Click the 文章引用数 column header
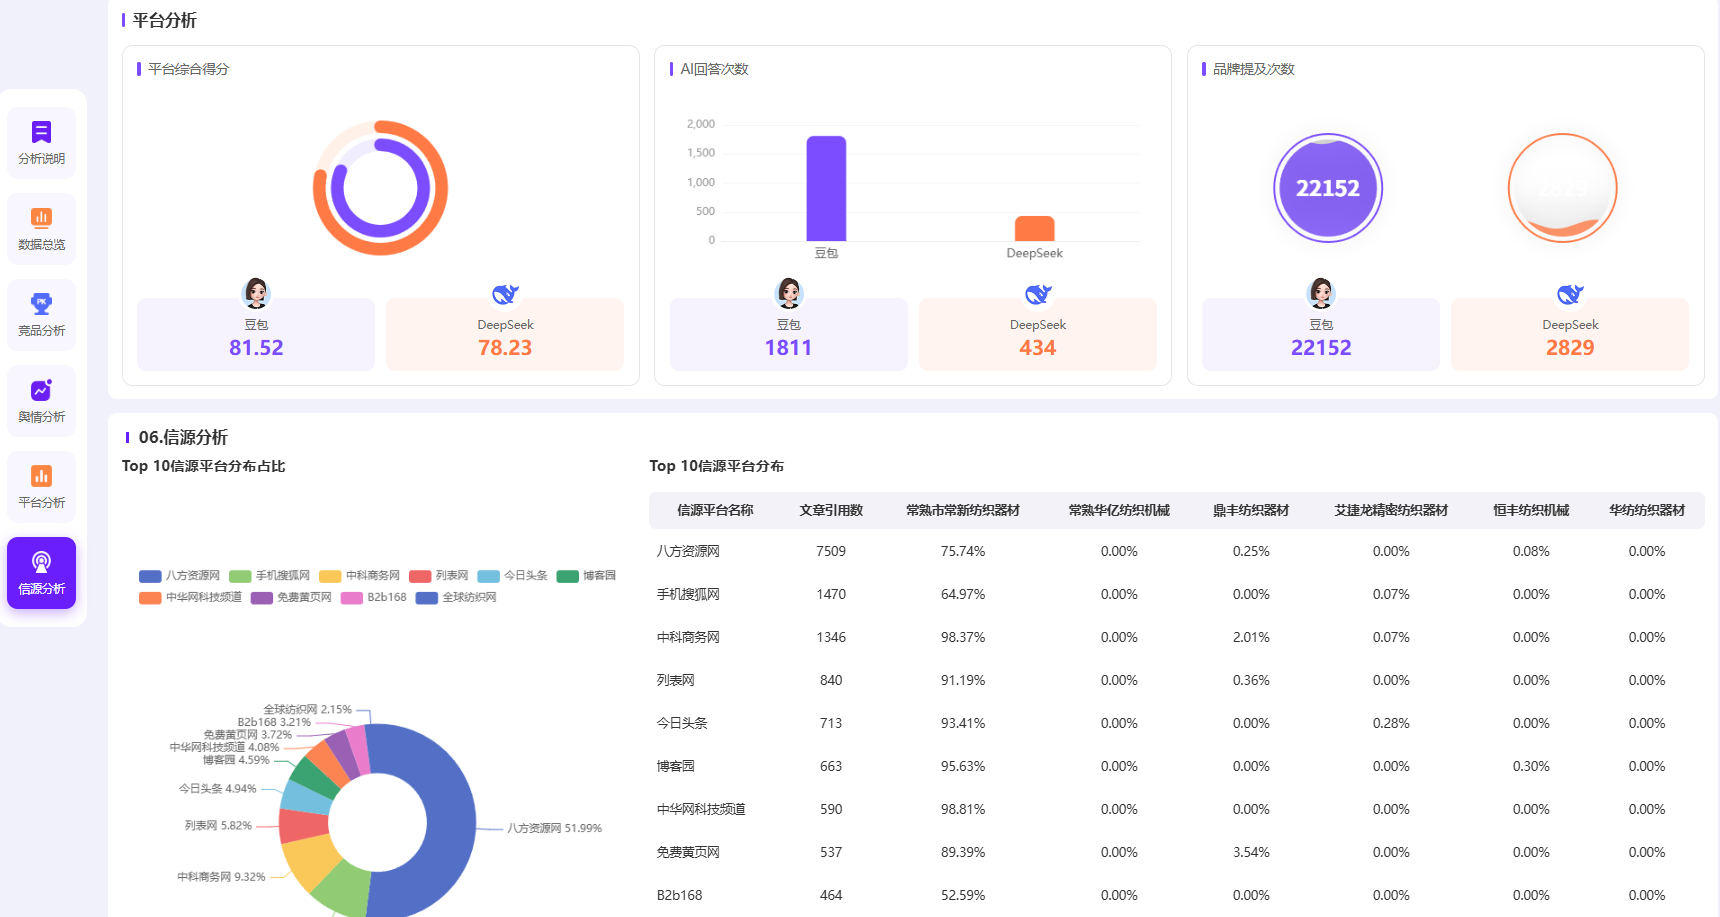The width and height of the screenshot is (1720, 917). (x=831, y=511)
